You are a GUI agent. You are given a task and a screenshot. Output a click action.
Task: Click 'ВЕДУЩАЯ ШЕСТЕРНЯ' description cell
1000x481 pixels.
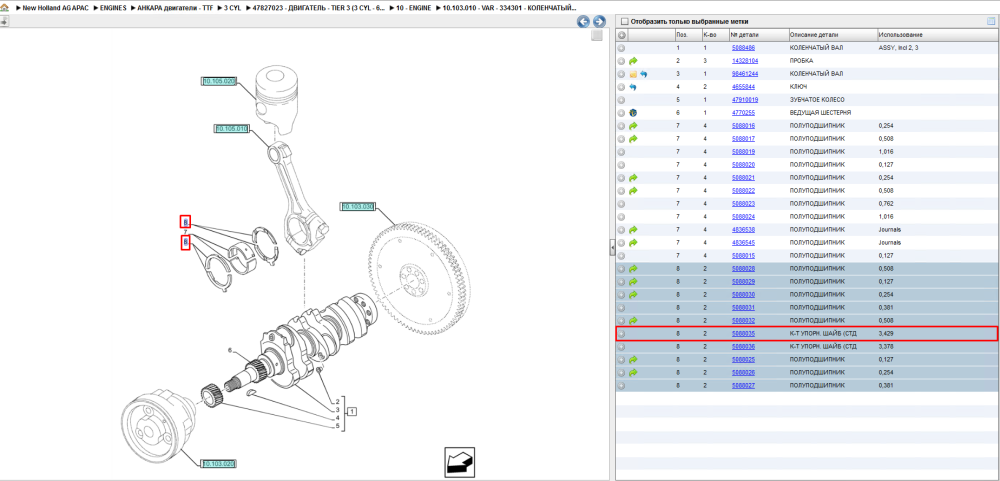(x=820, y=113)
